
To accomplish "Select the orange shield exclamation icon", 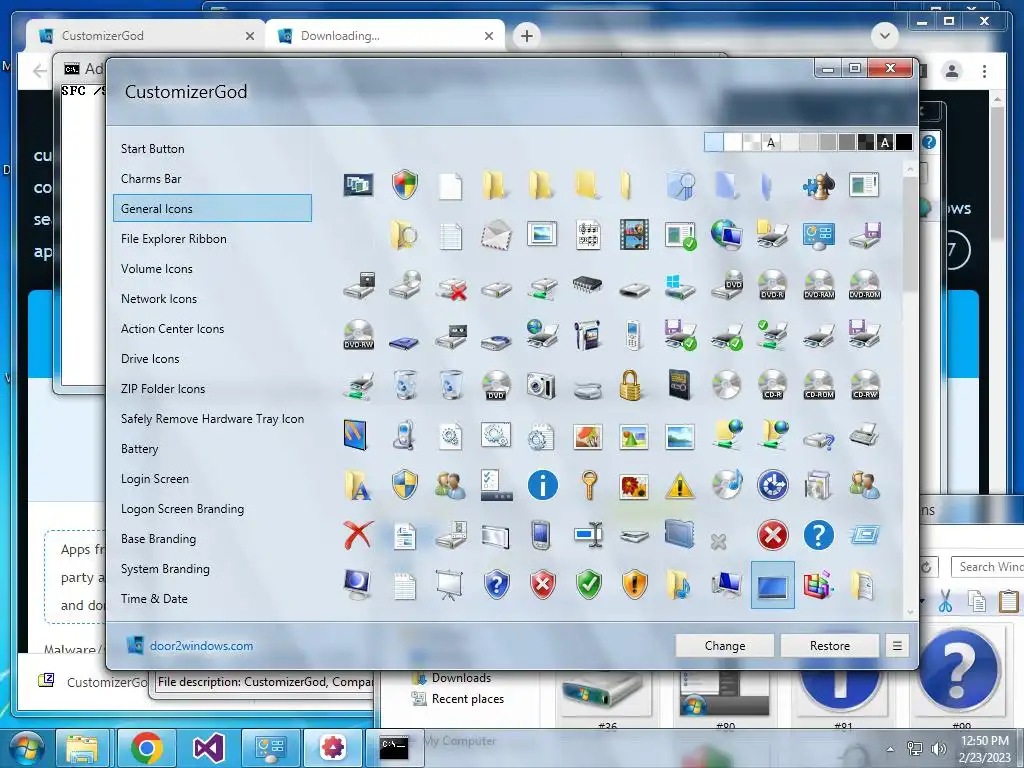I will pyautogui.click(x=634, y=584).
